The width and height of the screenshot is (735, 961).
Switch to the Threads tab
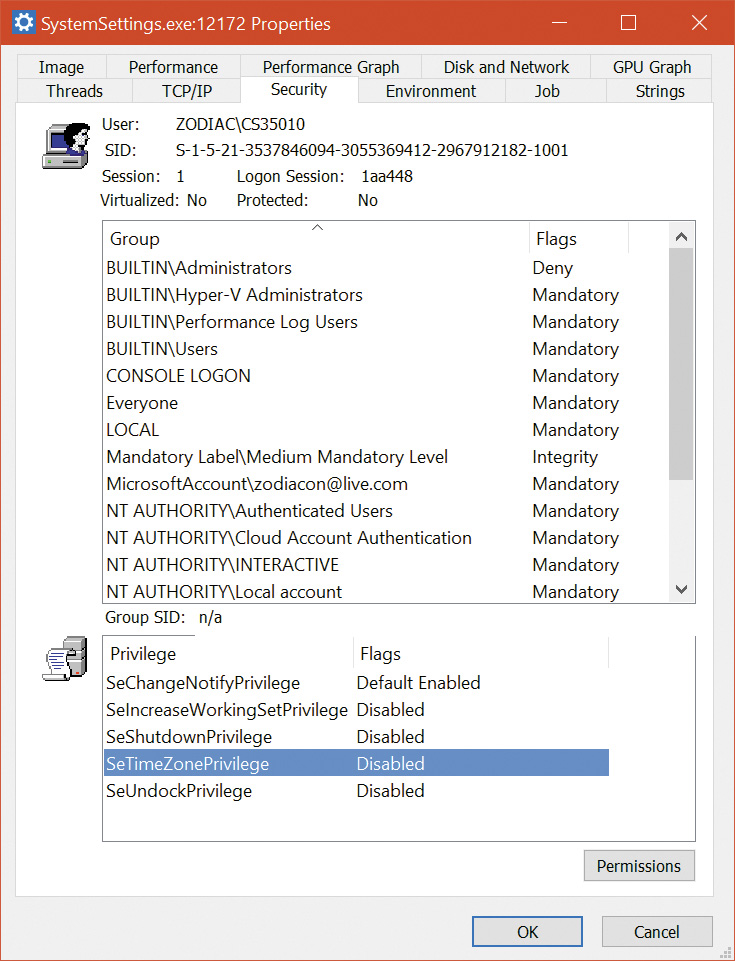coord(74,91)
